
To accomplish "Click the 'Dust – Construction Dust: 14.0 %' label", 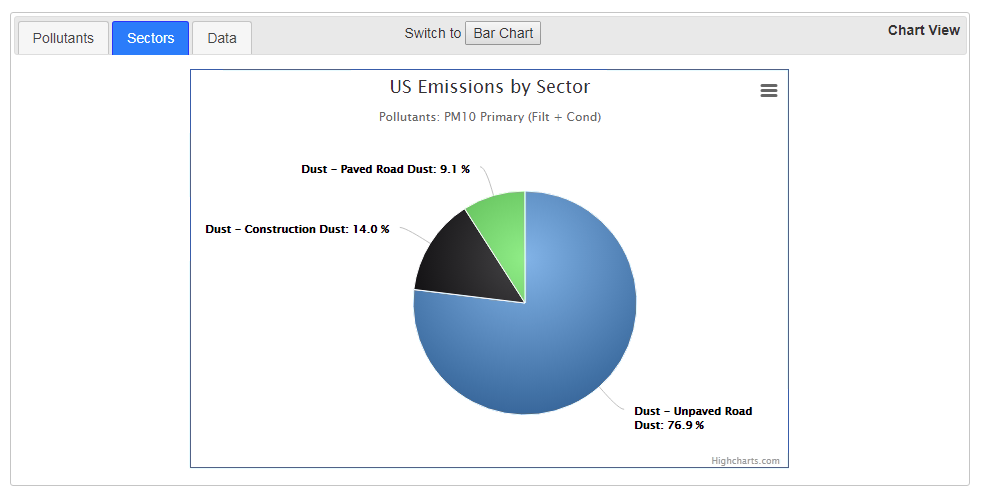I will [x=297, y=229].
